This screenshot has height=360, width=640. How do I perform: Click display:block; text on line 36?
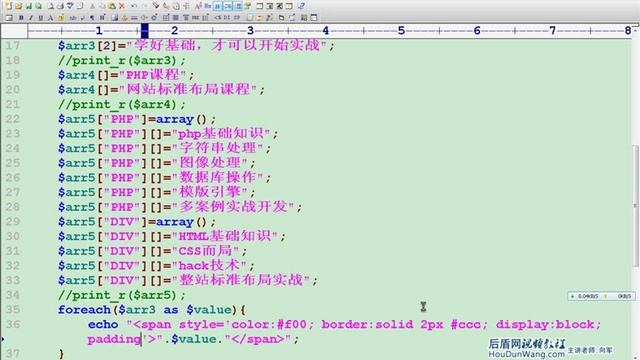[x=548, y=324]
